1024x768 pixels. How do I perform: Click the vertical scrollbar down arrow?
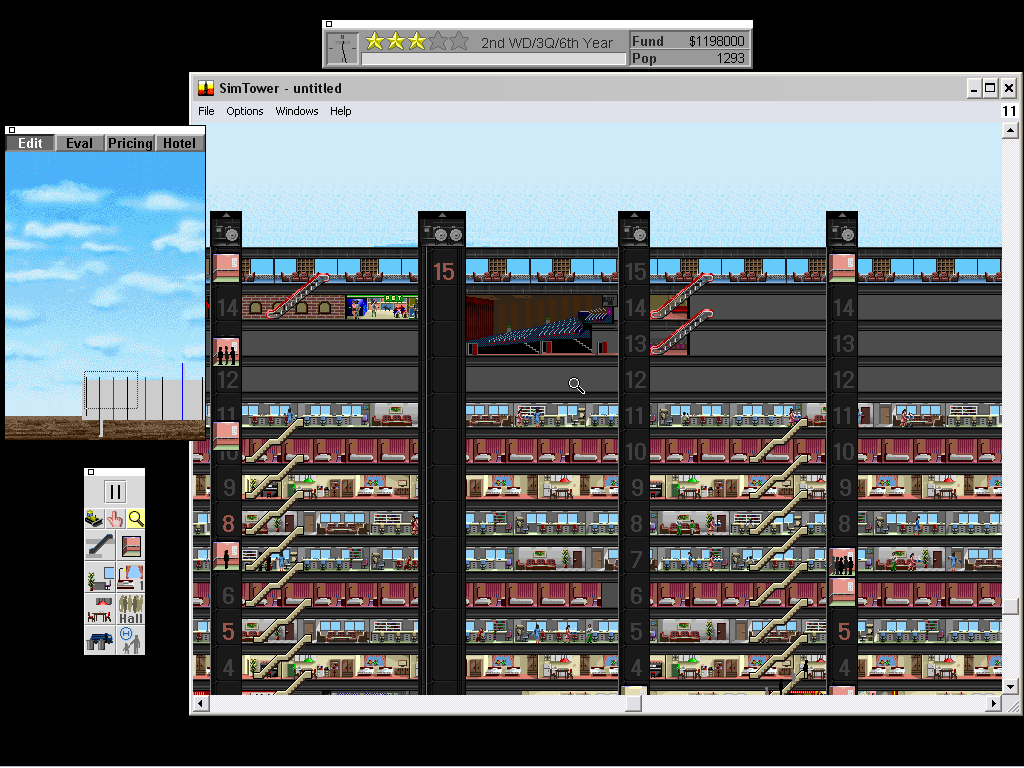[x=1010, y=686]
